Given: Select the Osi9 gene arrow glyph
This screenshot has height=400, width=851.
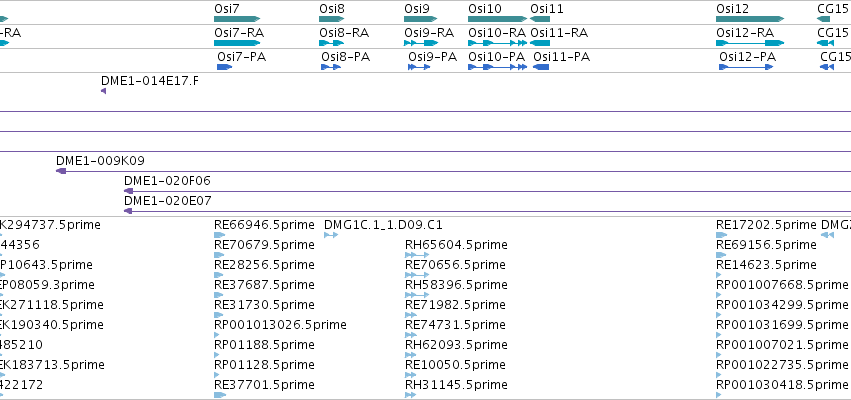Looking at the screenshot, I should [421, 19].
